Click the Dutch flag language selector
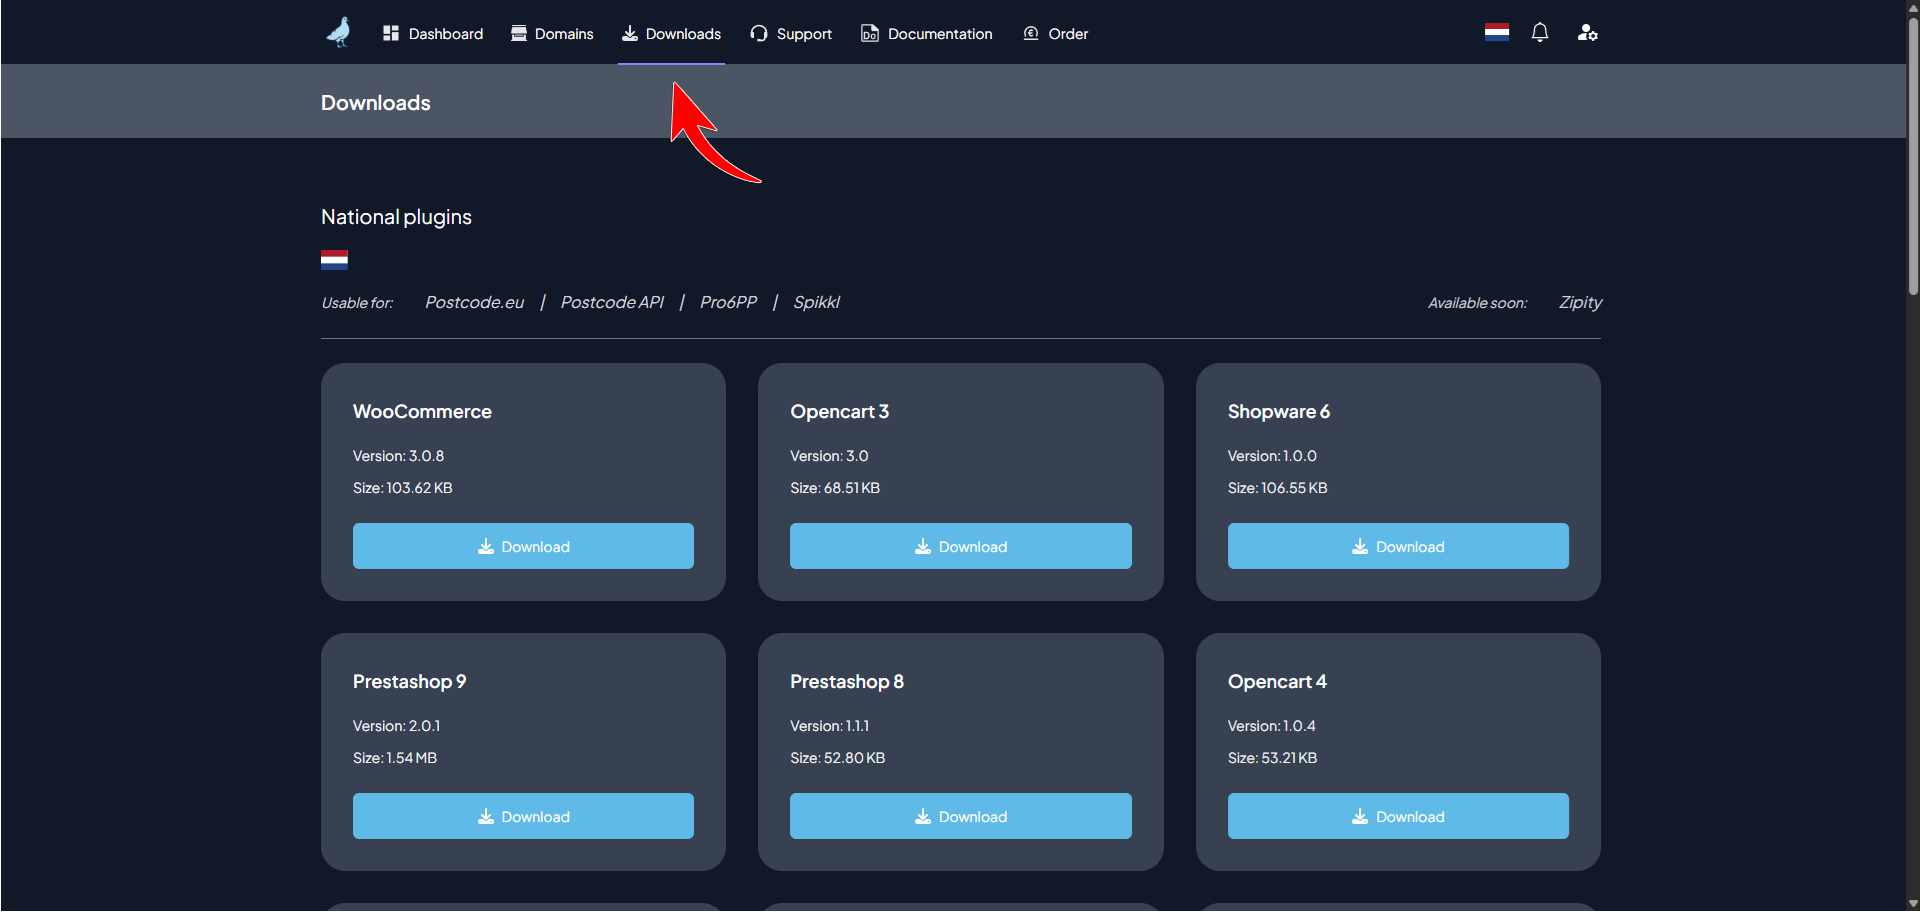The image size is (1920, 912). coord(1496,33)
